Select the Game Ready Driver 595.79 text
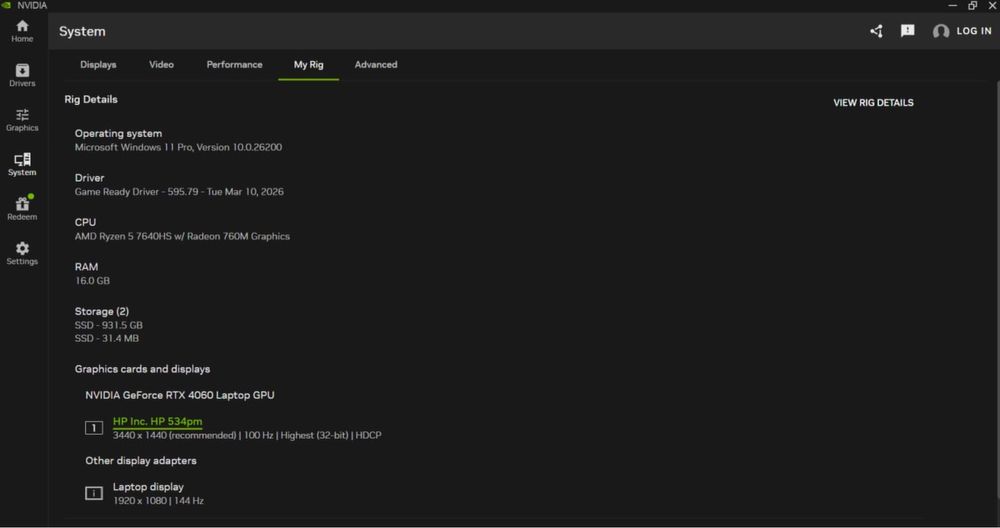Screen dimensions: 1000x528 (x=179, y=192)
